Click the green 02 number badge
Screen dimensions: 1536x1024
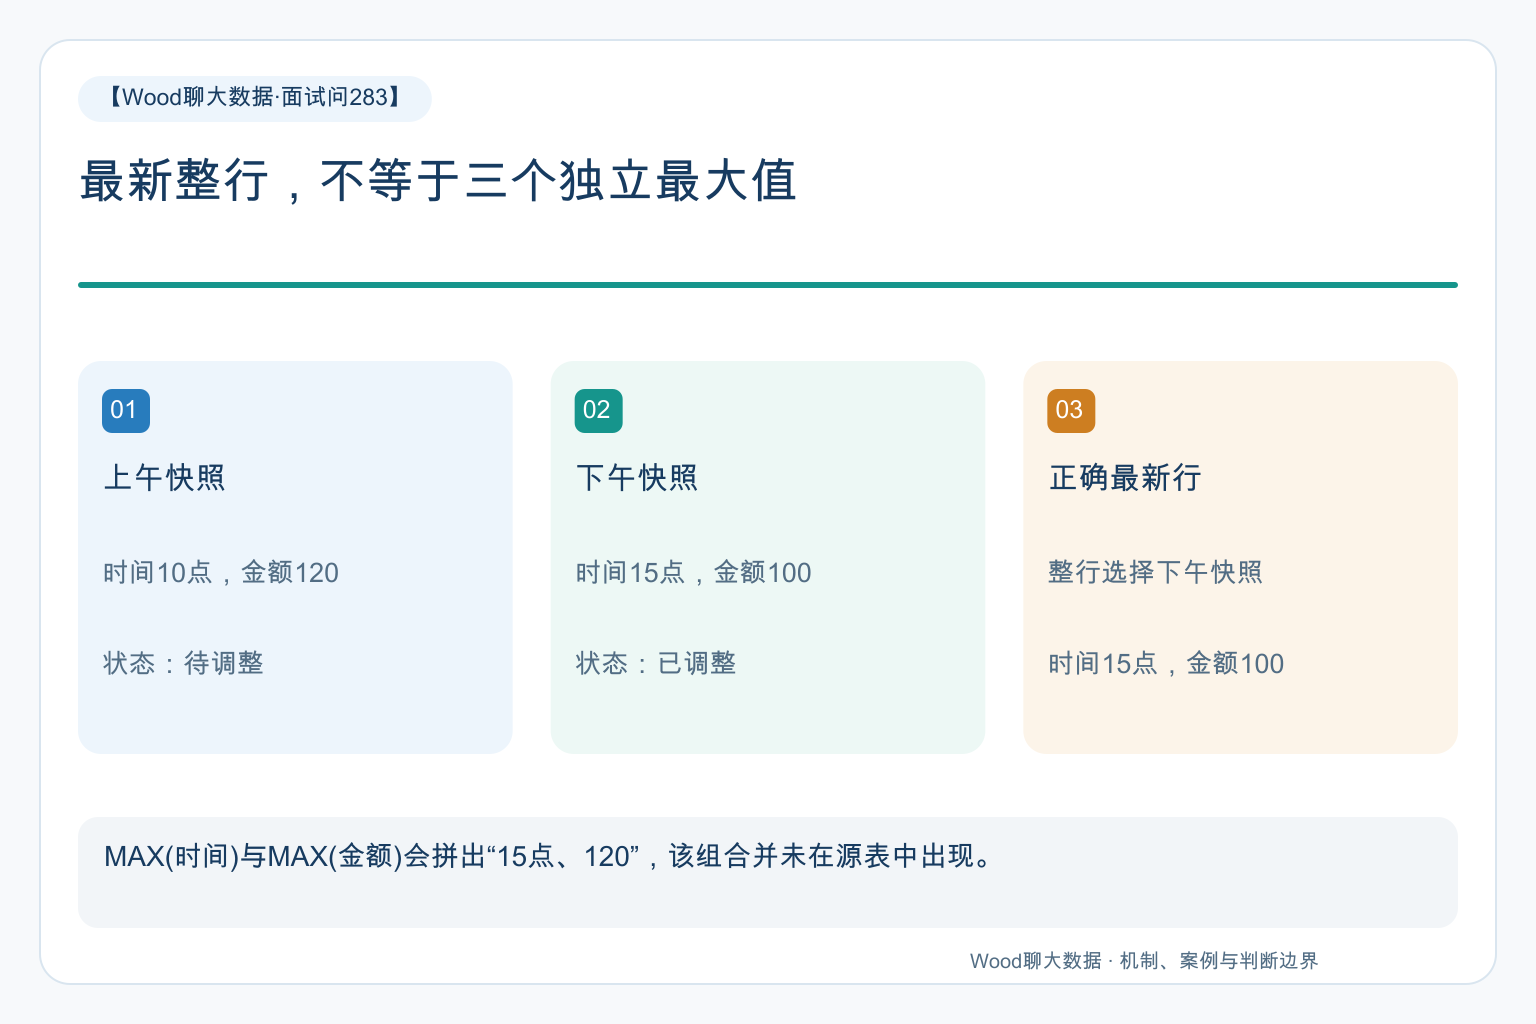click(598, 411)
